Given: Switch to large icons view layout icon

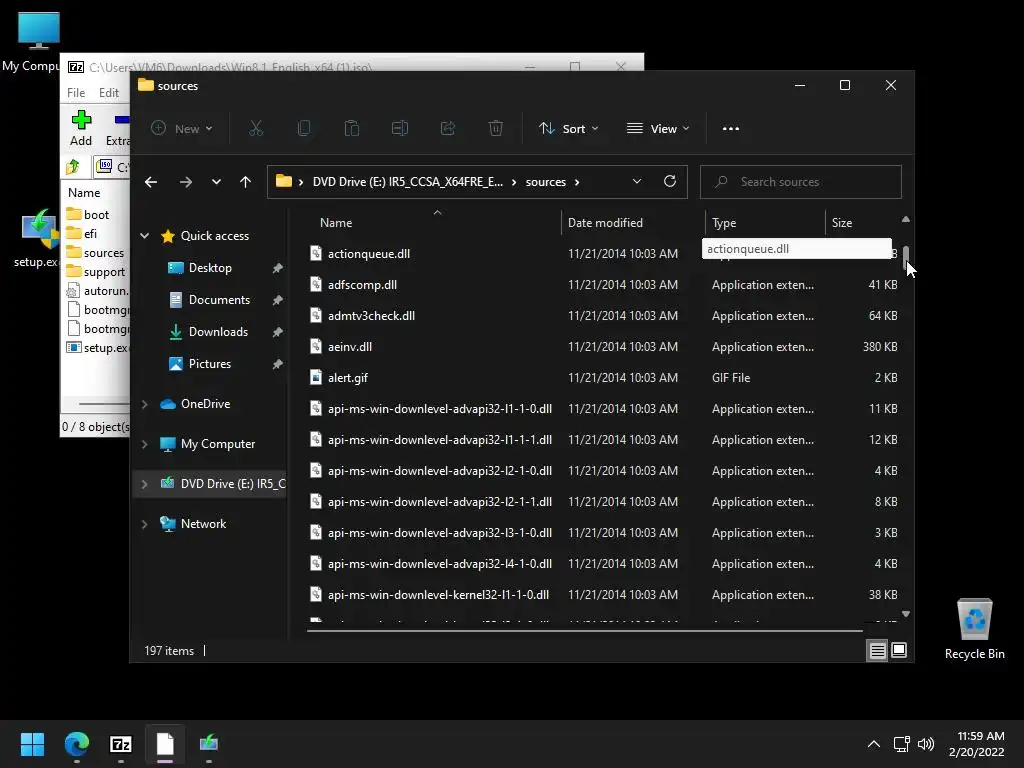Looking at the screenshot, I should click(899, 650).
